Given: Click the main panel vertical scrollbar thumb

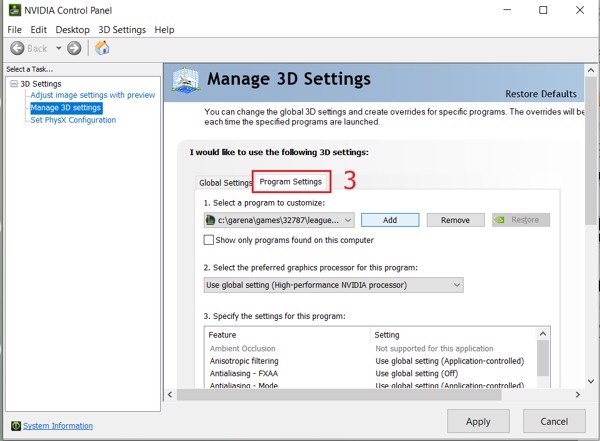Looking at the screenshot, I should [x=591, y=151].
